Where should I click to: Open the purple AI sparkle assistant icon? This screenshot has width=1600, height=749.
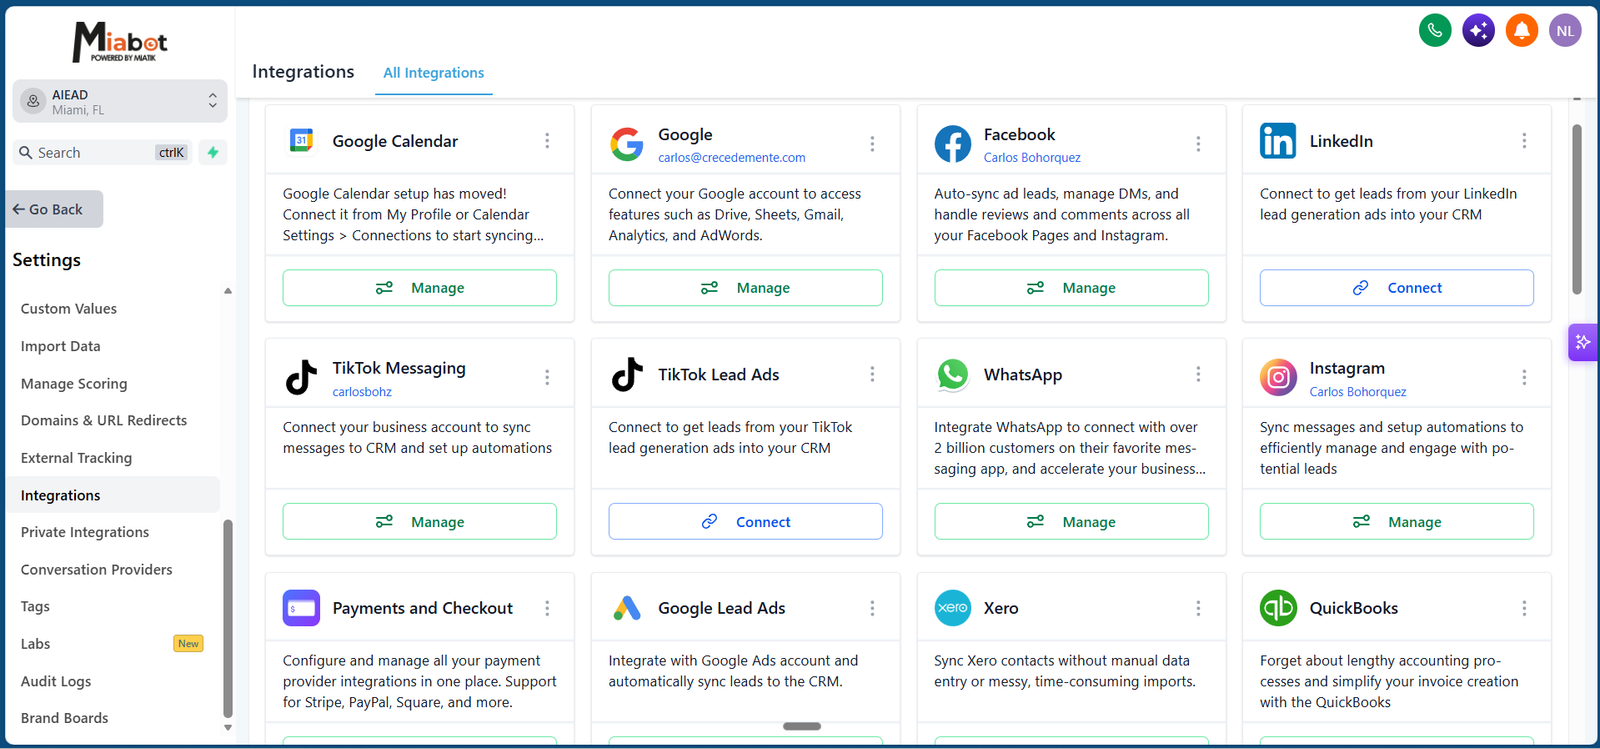click(1478, 30)
